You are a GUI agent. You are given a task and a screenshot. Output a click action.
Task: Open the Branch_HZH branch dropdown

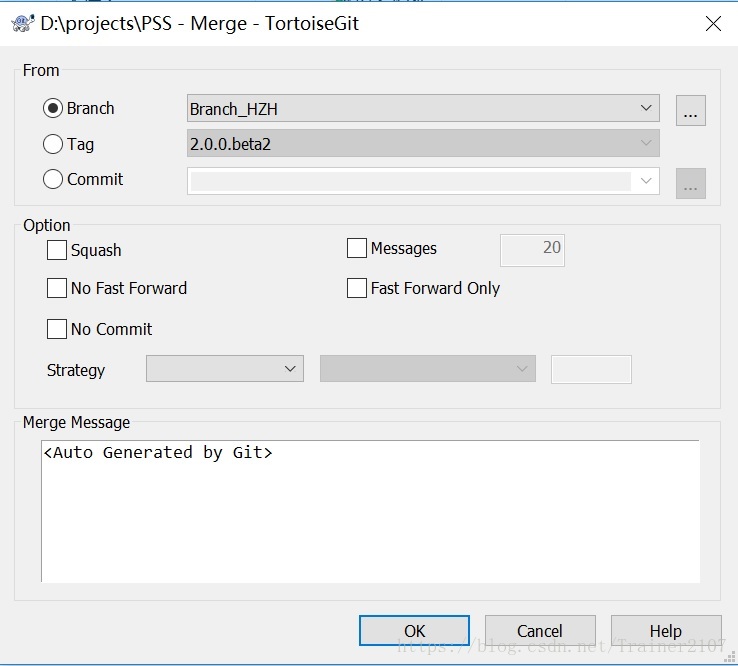(423, 108)
